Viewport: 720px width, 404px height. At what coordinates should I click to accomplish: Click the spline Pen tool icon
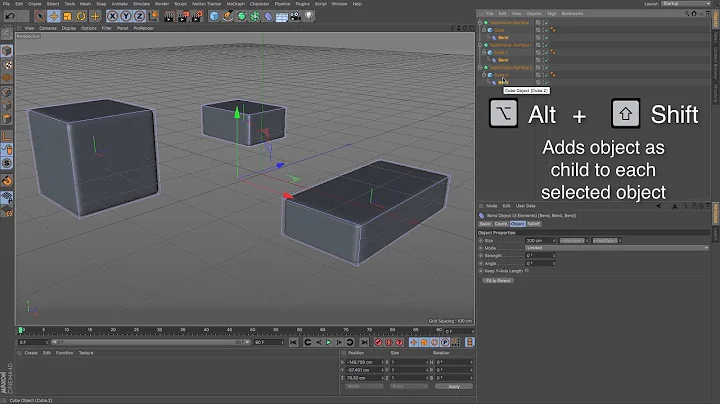click(228, 17)
